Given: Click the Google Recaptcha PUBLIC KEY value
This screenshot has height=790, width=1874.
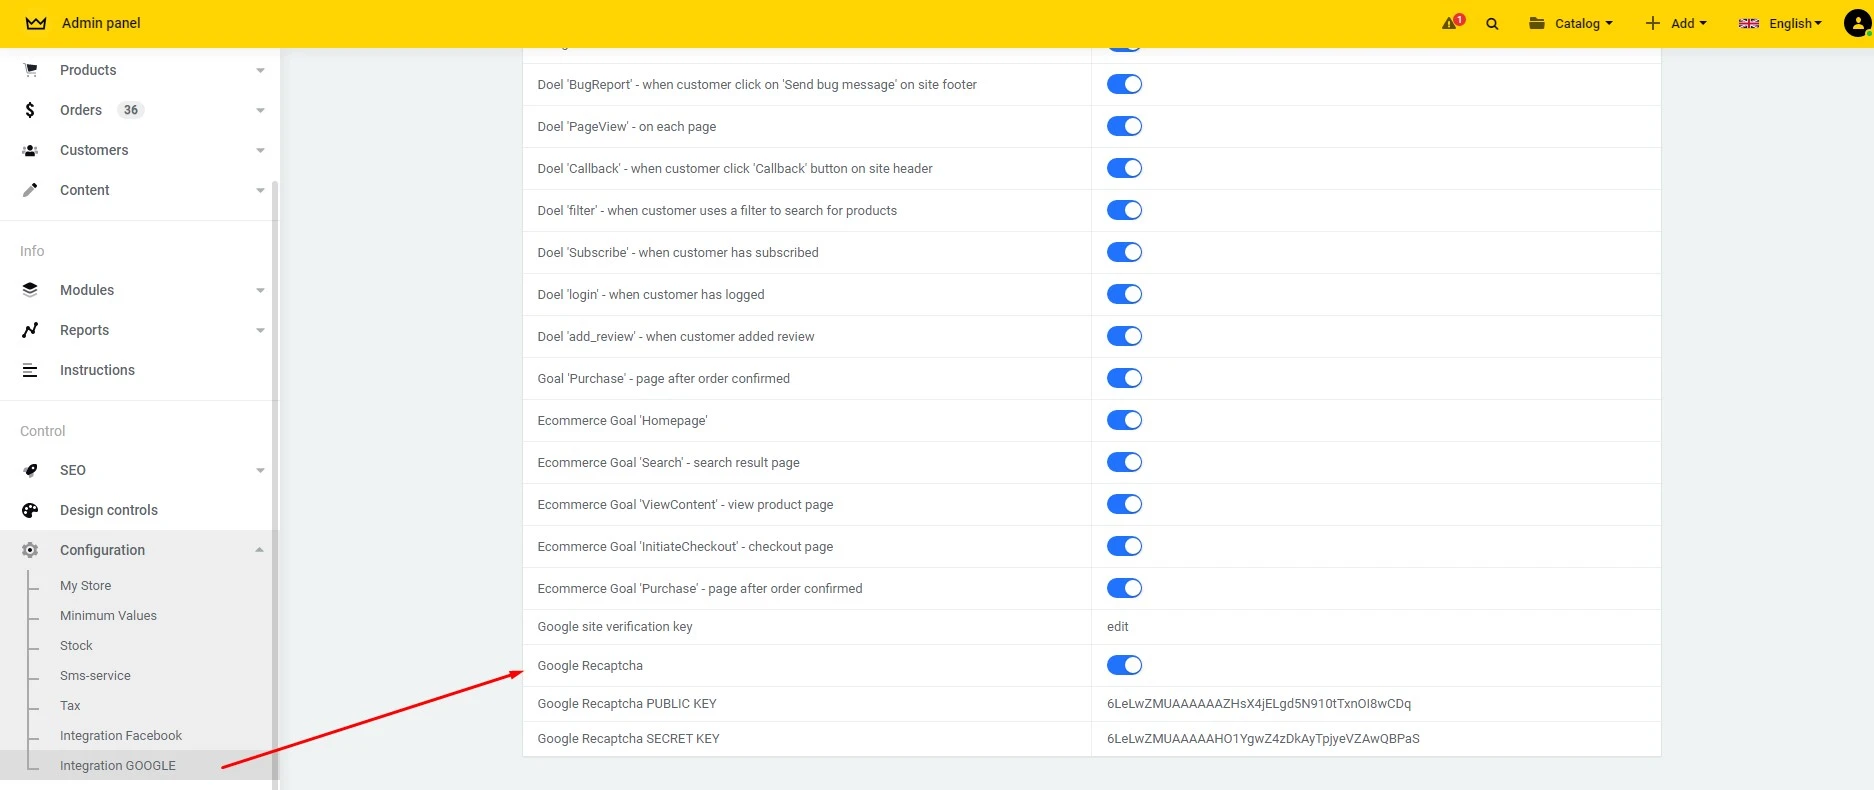Looking at the screenshot, I should tap(1258, 704).
